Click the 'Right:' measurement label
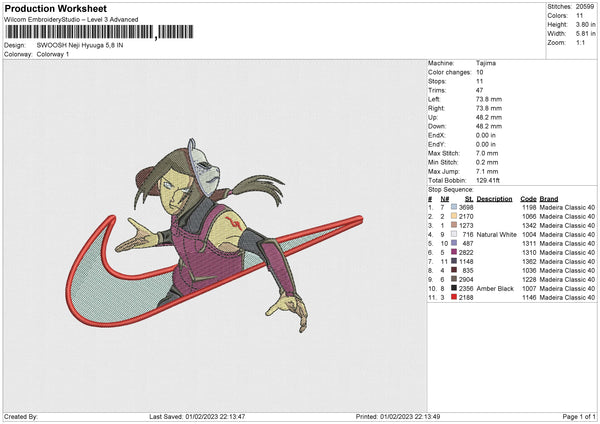This screenshot has height=424, width=600. (435, 108)
